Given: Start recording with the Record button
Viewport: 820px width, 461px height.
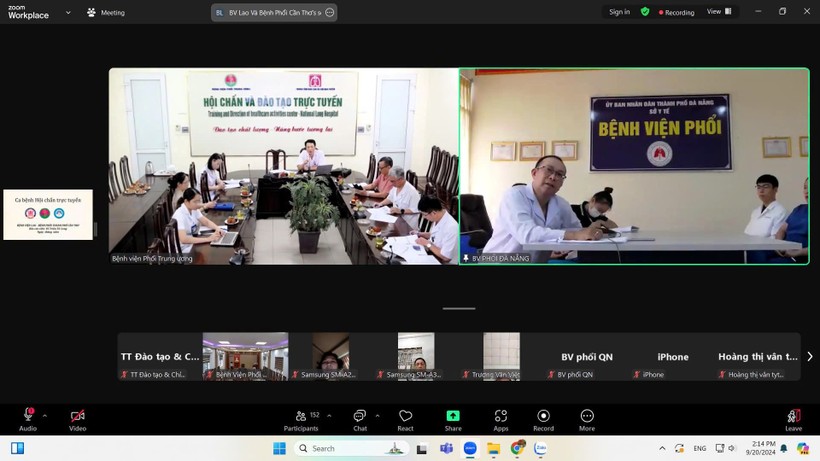Looking at the screenshot, I should [543, 419].
